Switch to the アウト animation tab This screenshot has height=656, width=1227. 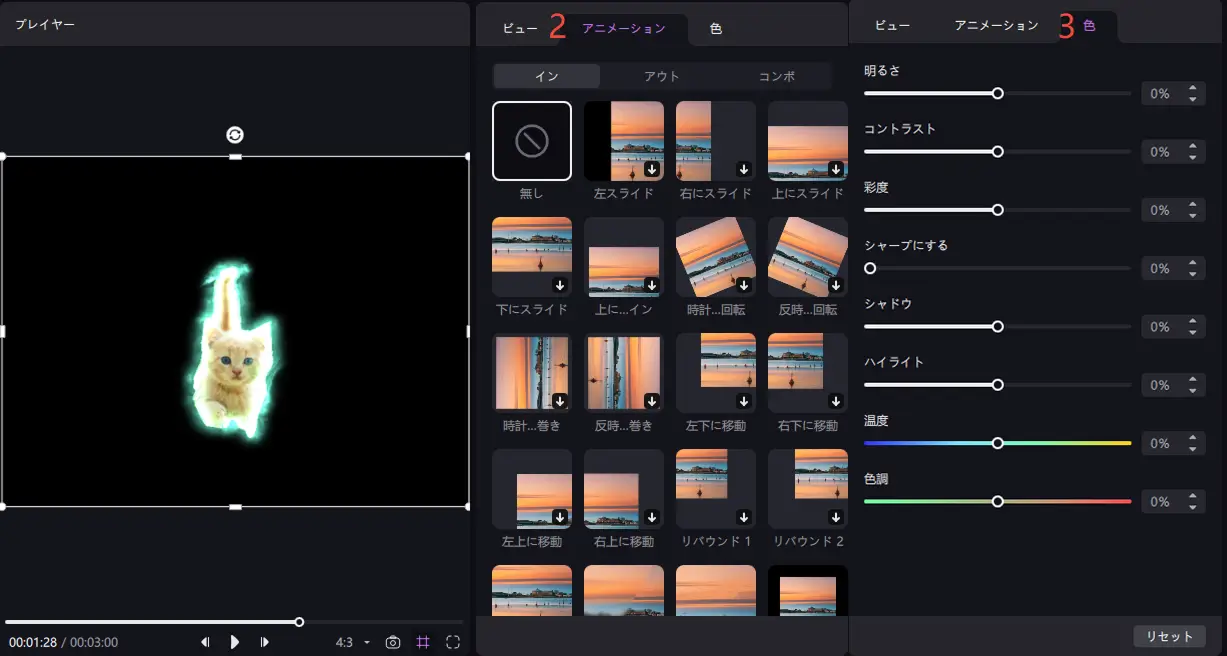[x=661, y=76]
